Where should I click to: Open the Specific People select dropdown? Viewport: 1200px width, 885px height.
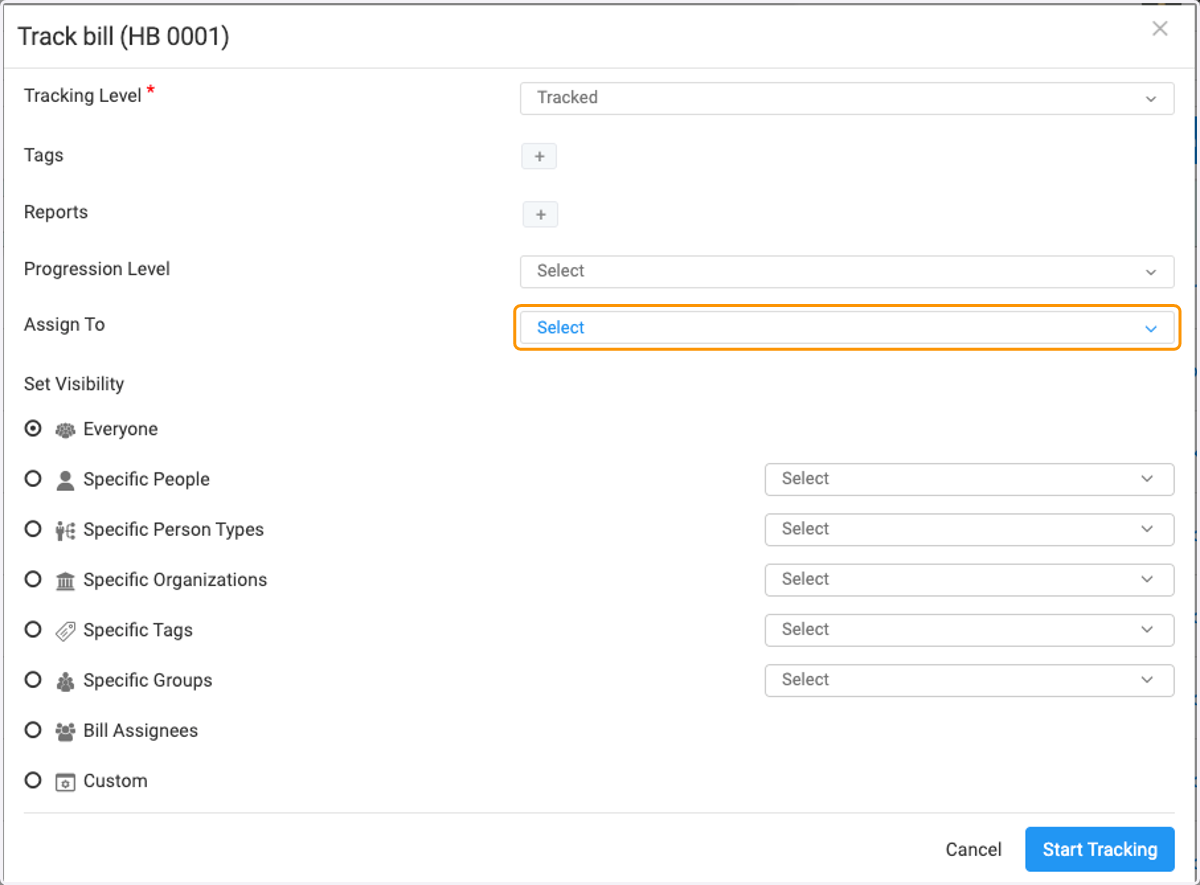[x=969, y=479]
